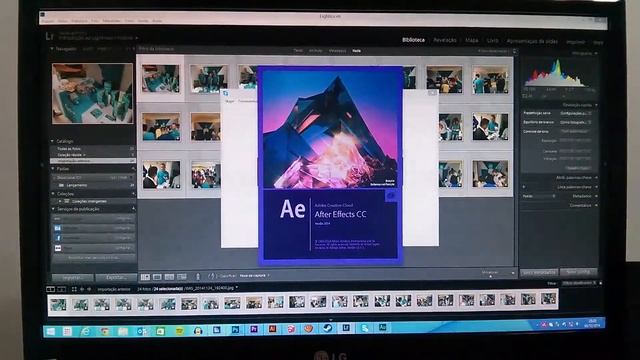Expand the Lista palavras-chave panel
640x360 pixels.
click(x=596, y=187)
